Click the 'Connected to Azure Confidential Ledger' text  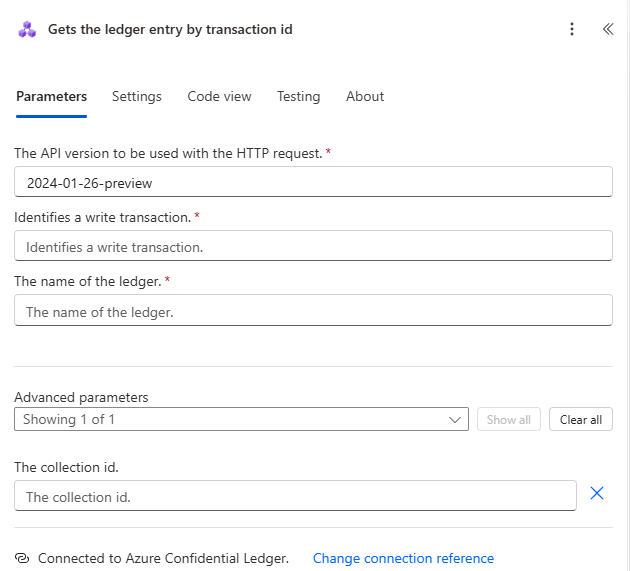point(163,558)
